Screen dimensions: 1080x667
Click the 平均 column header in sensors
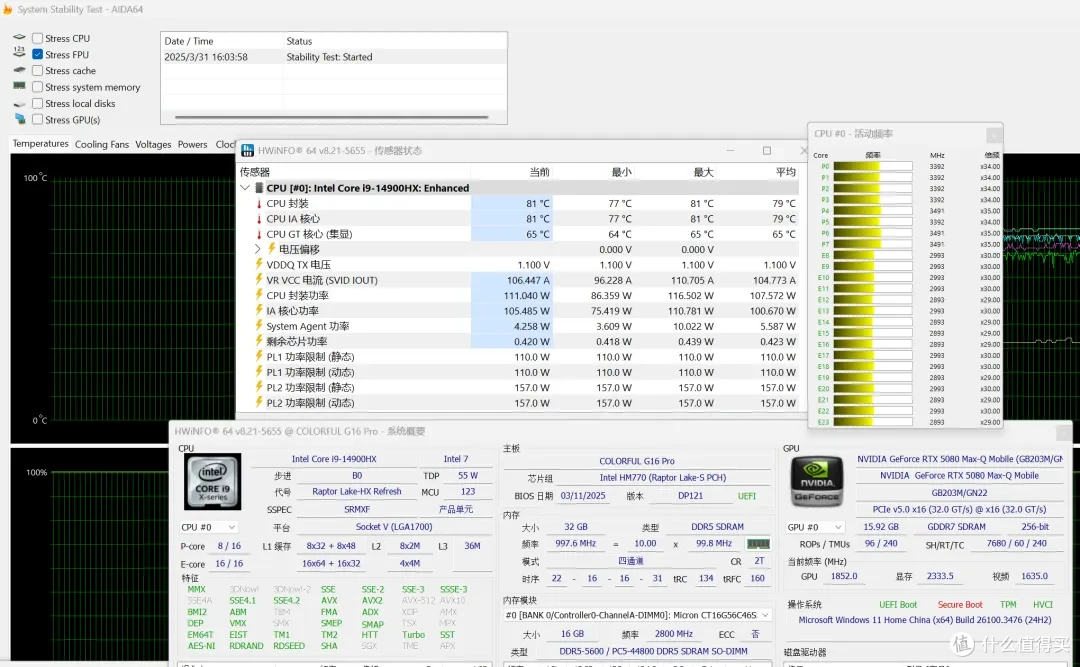click(x=785, y=172)
